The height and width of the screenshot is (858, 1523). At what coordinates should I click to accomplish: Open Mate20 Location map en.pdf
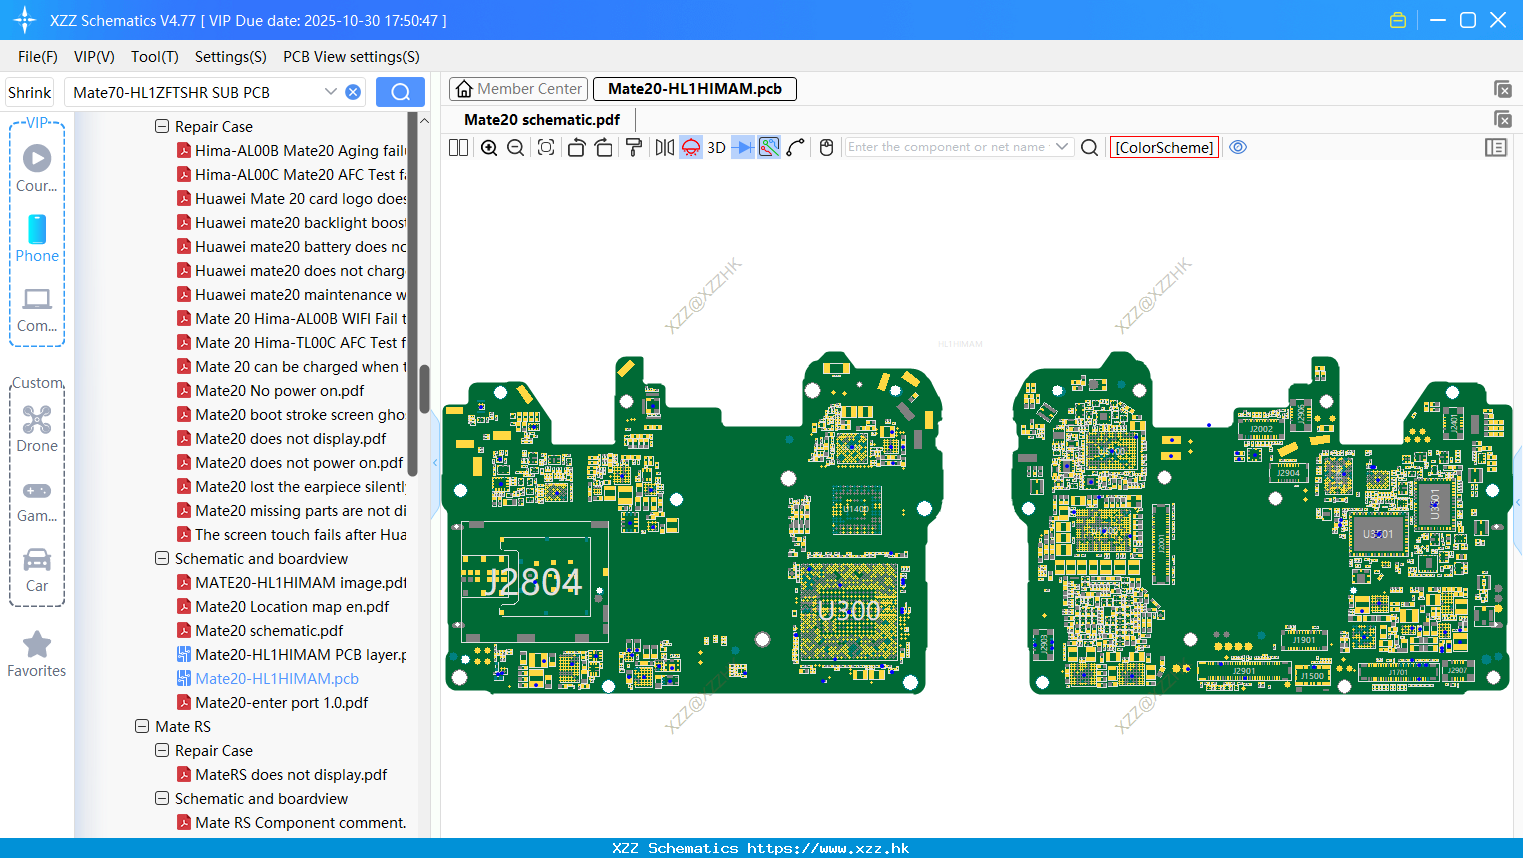tap(292, 607)
